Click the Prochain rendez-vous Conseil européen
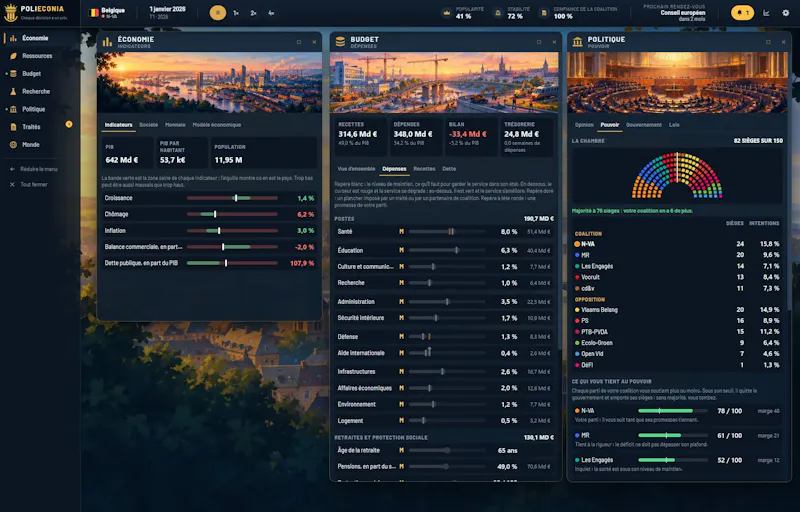 pos(674,13)
